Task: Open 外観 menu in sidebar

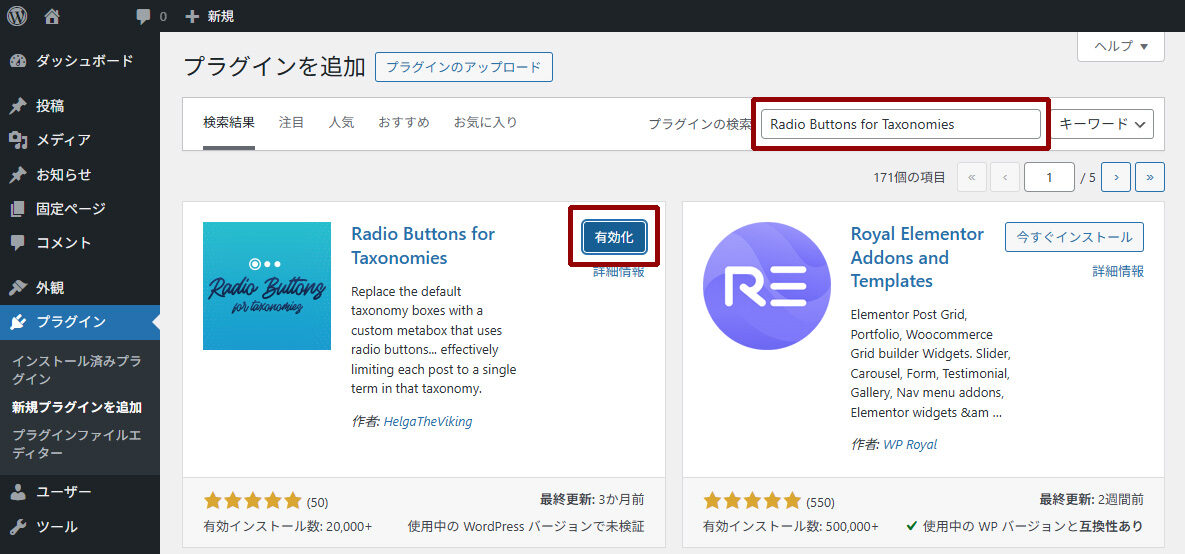Action: (x=80, y=287)
